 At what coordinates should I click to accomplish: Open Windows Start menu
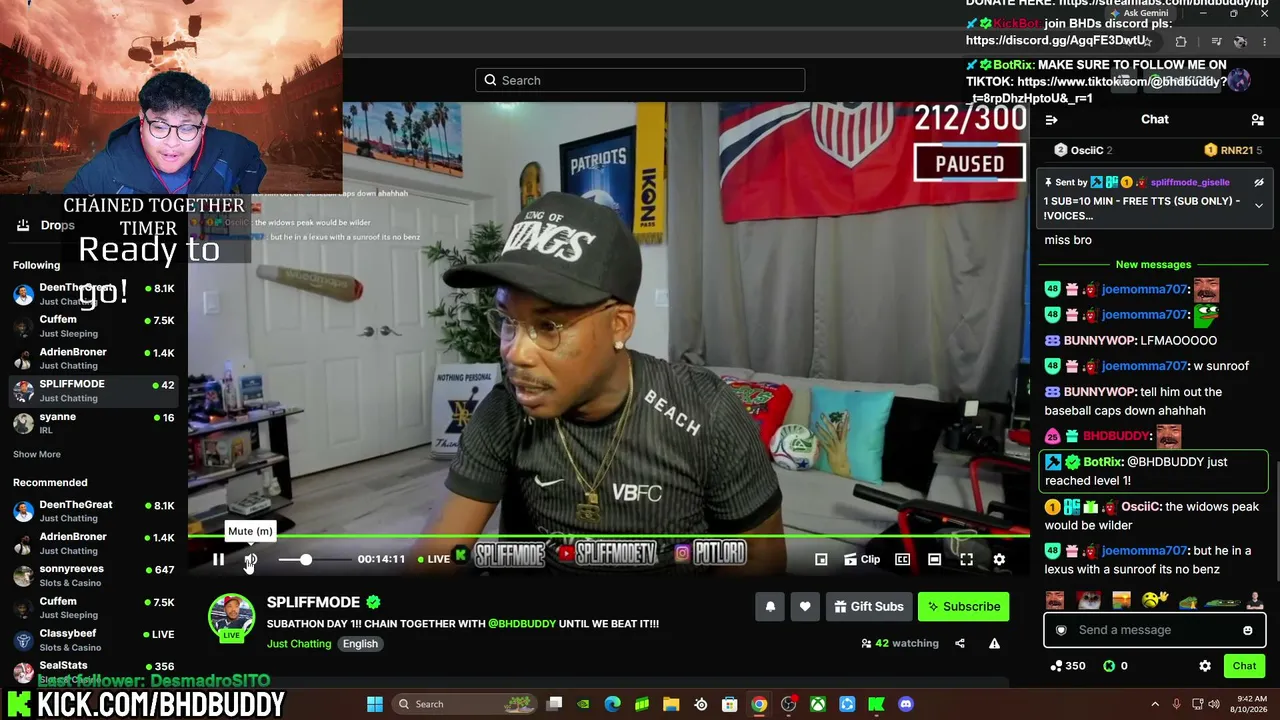375,704
